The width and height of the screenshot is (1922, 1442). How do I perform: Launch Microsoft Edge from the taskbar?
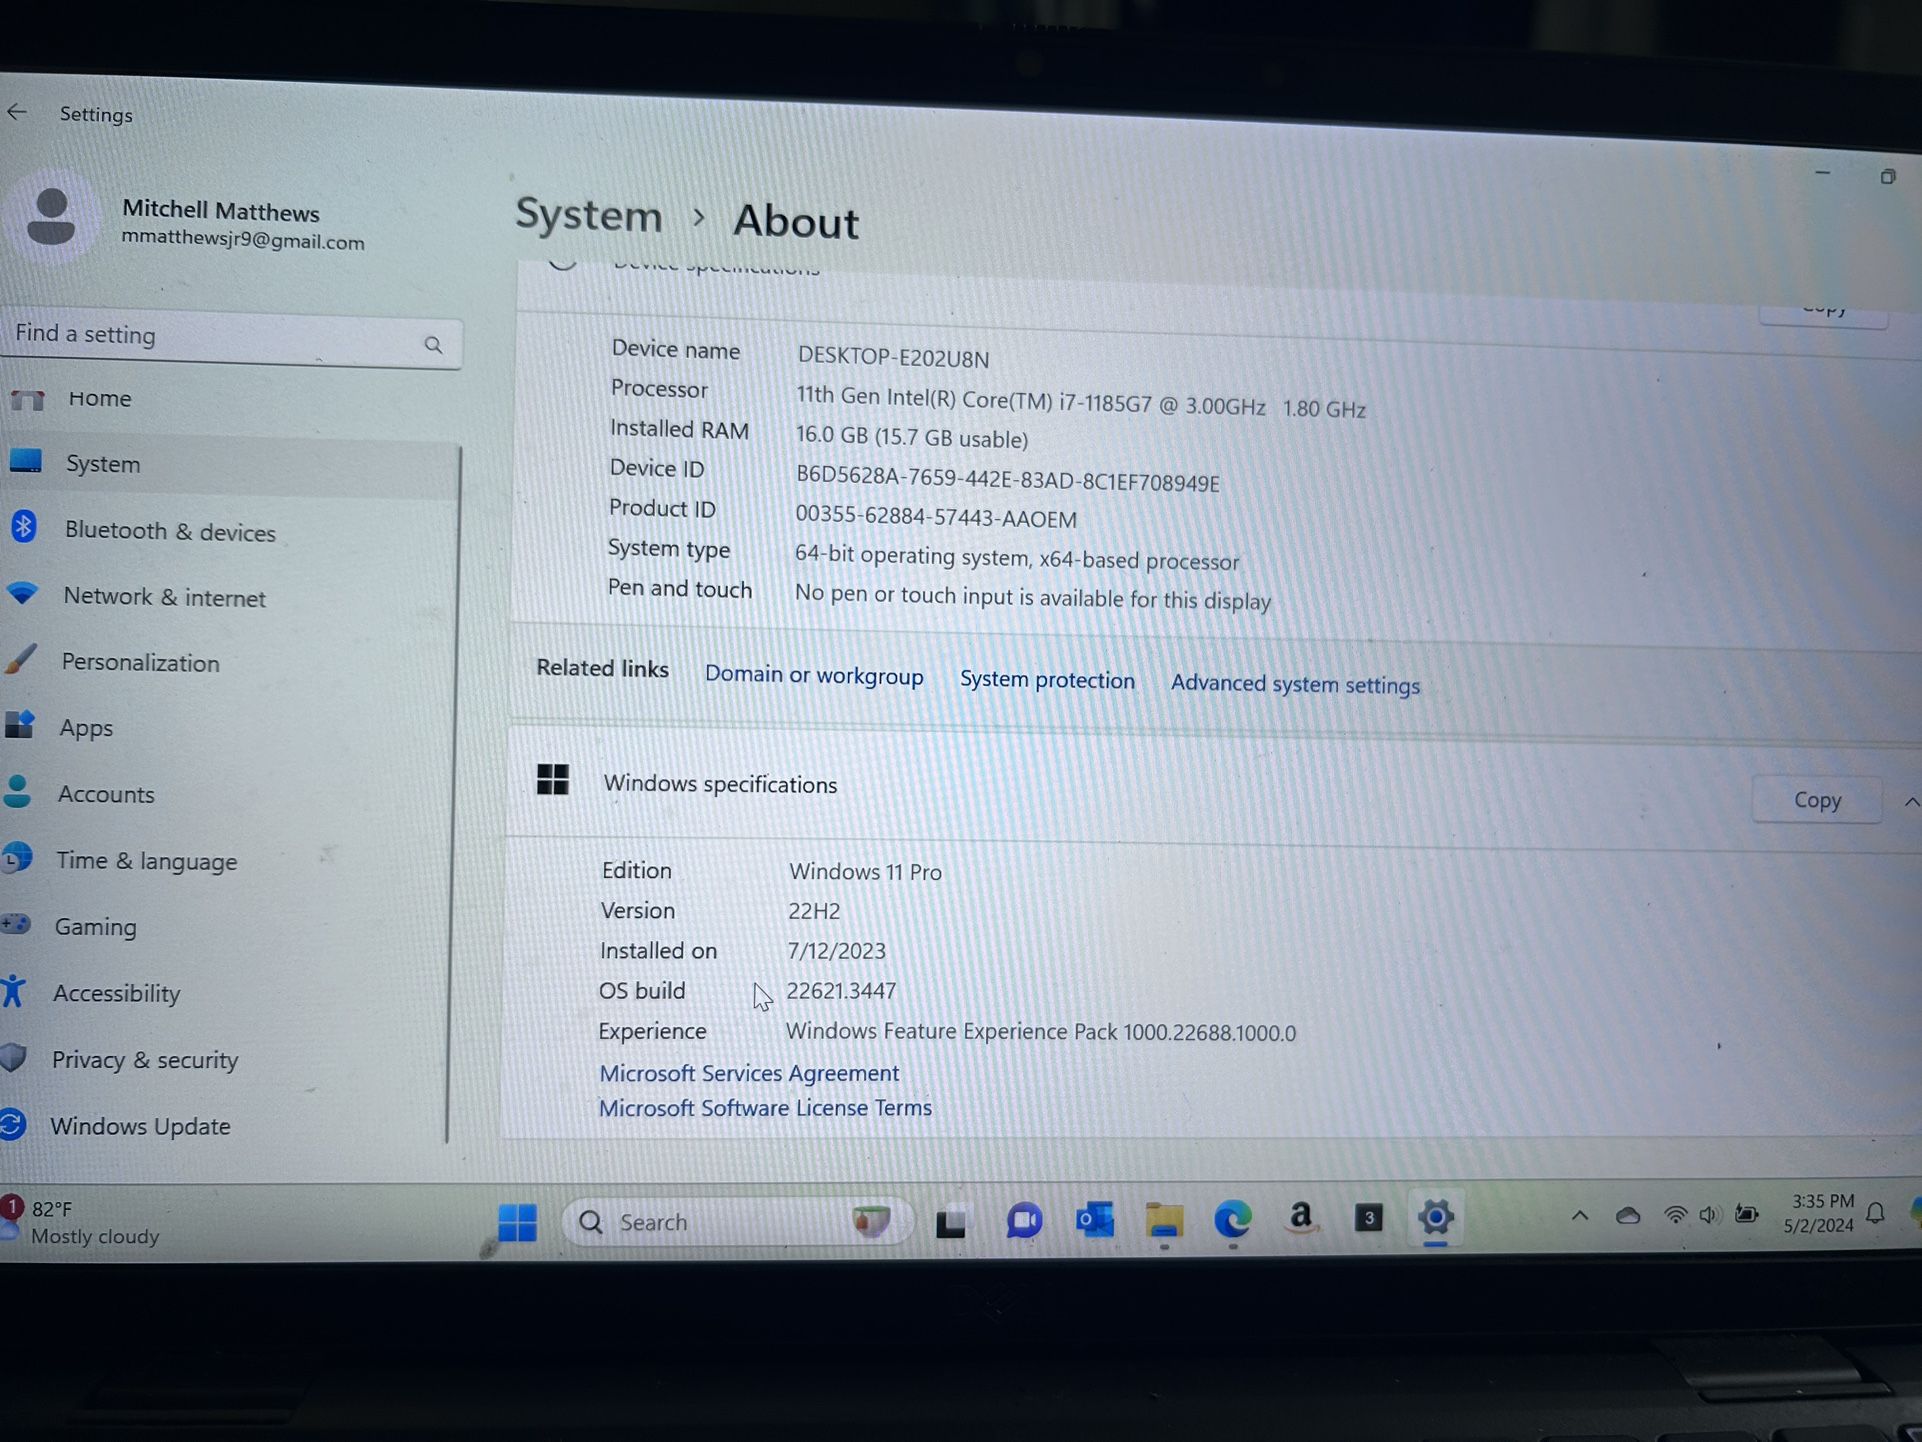coord(1233,1219)
